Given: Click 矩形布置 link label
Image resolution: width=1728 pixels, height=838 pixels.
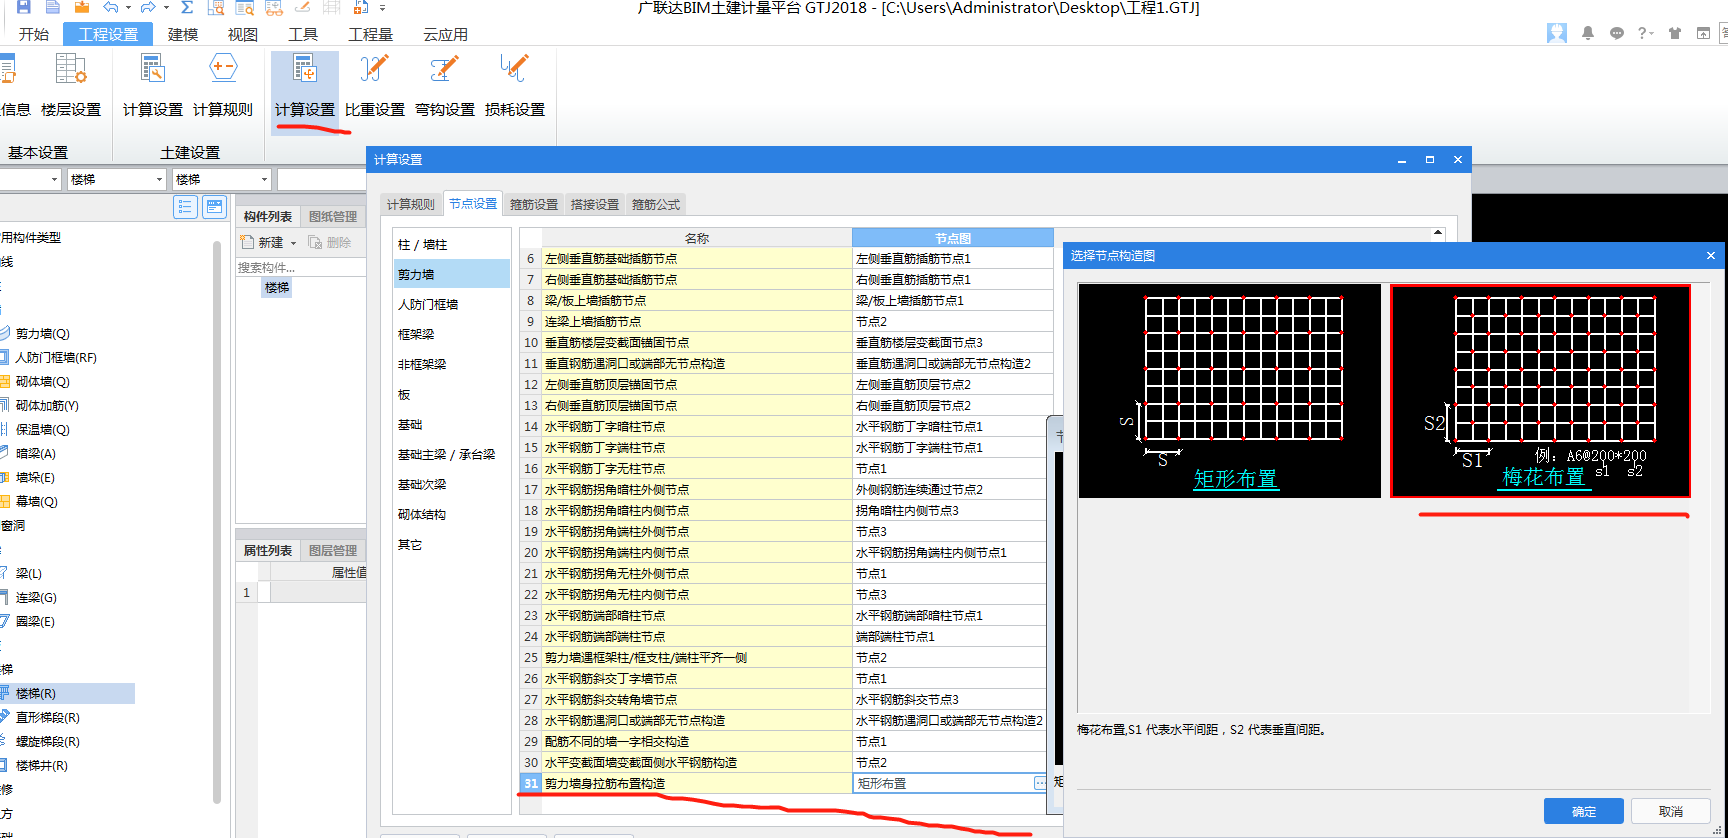Looking at the screenshot, I should coord(1236,479).
